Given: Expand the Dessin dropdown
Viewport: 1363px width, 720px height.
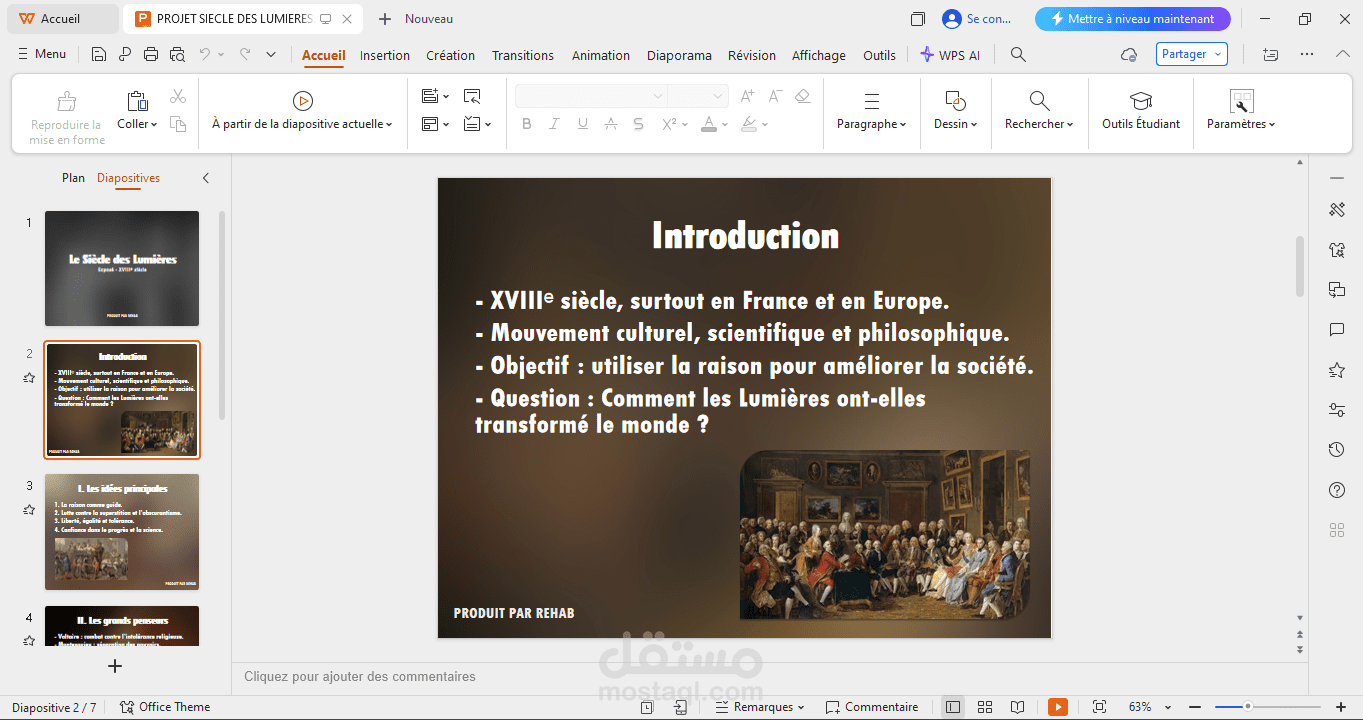Looking at the screenshot, I should (956, 124).
